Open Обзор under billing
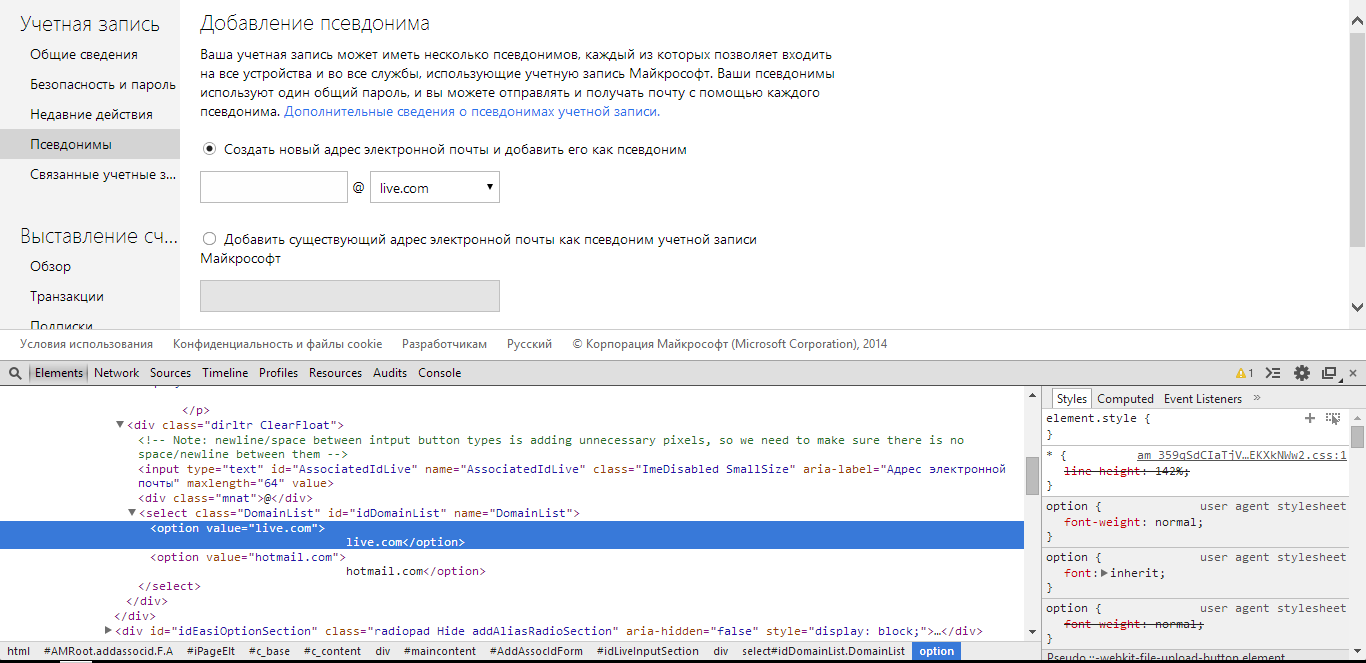This screenshot has width=1366, height=663. 51,267
